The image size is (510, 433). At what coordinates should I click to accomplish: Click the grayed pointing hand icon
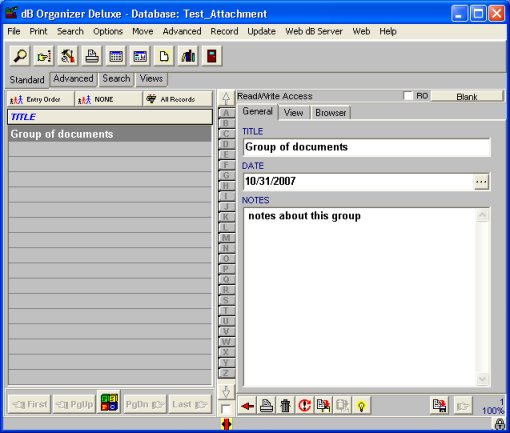[x=463, y=406]
